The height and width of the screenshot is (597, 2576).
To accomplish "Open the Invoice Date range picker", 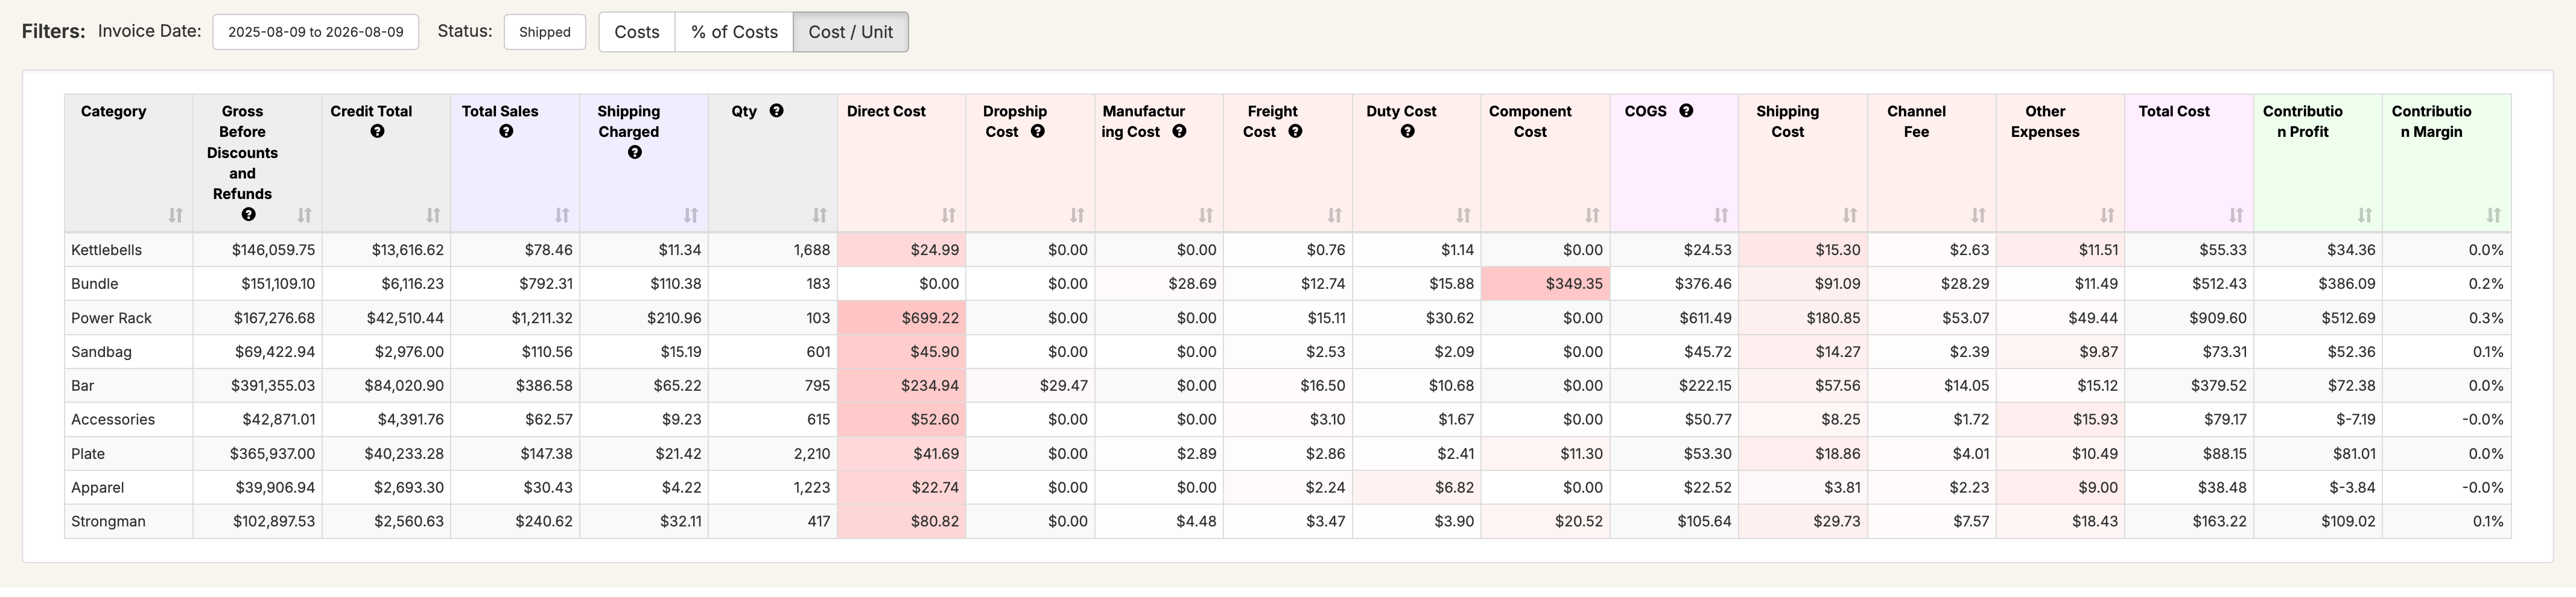I will click(x=316, y=32).
